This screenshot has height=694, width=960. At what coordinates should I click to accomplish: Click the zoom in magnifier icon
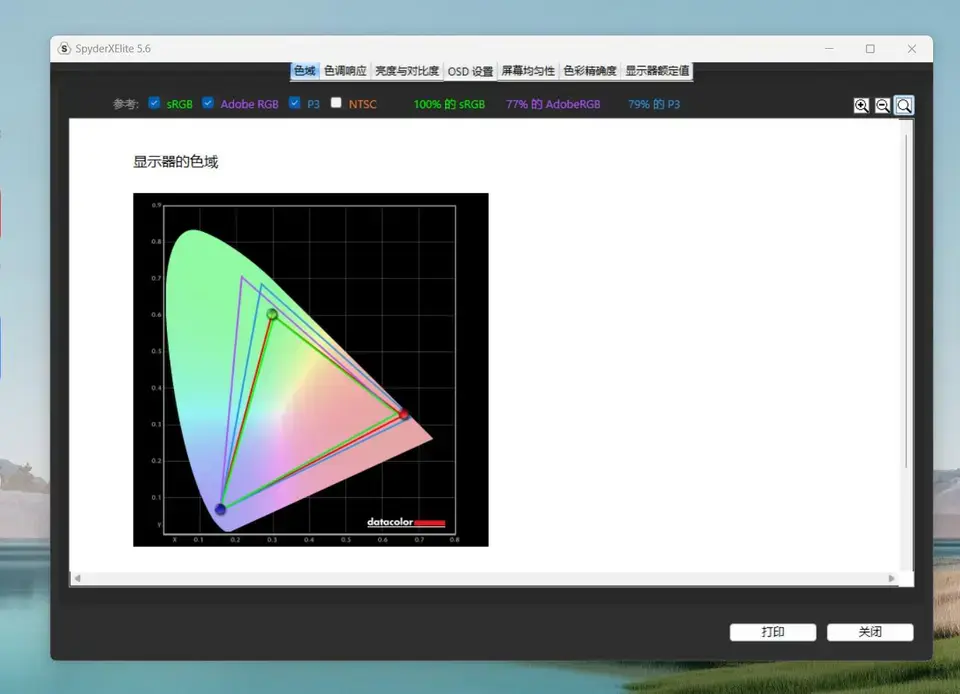(x=861, y=106)
